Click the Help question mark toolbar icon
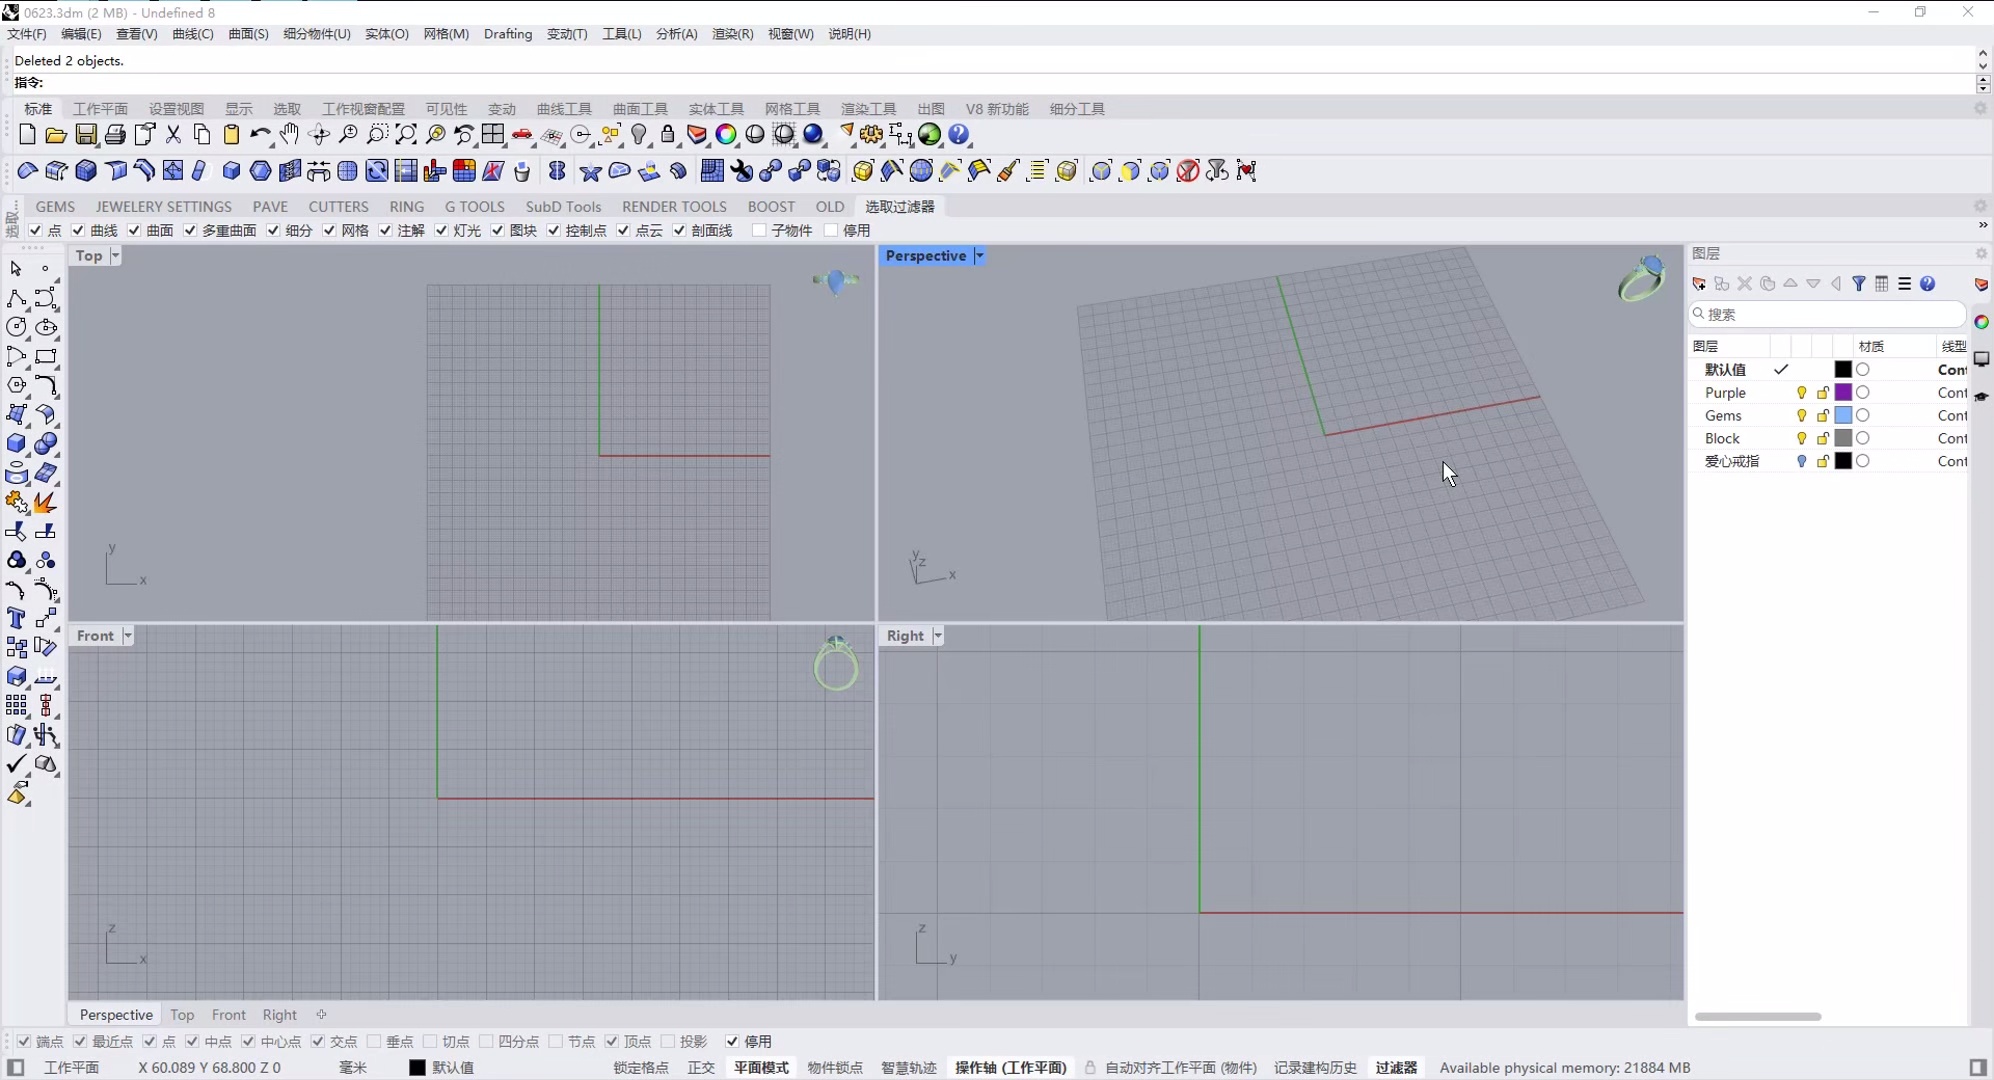Image resolution: width=1994 pixels, height=1080 pixels. click(x=958, y=134)
